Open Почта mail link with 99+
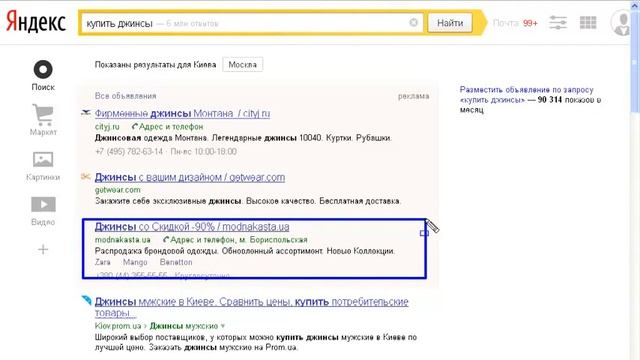 pos(515,23)
